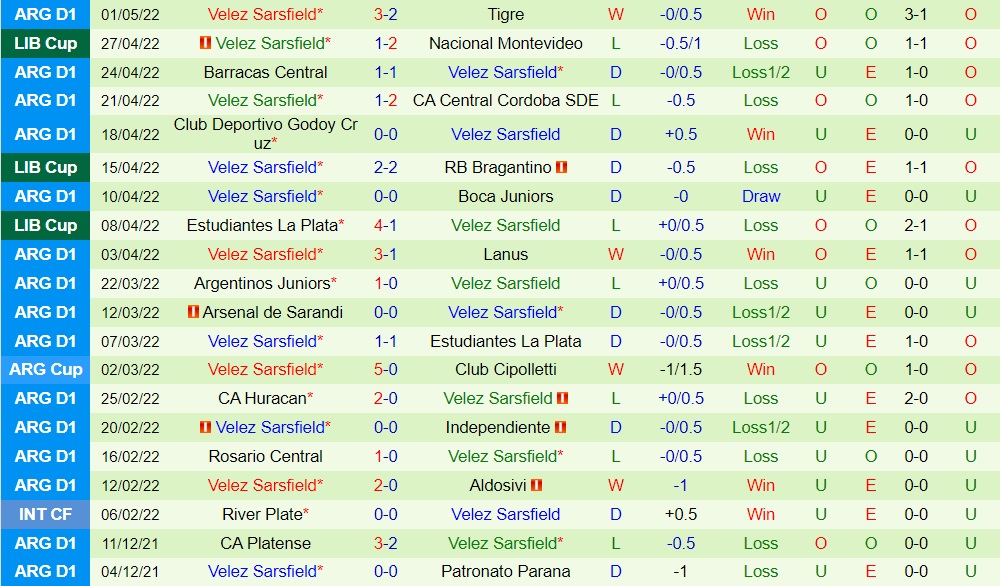Click the ARG Cup competition label
1000x586 pixels.
[x=46, y=369]
